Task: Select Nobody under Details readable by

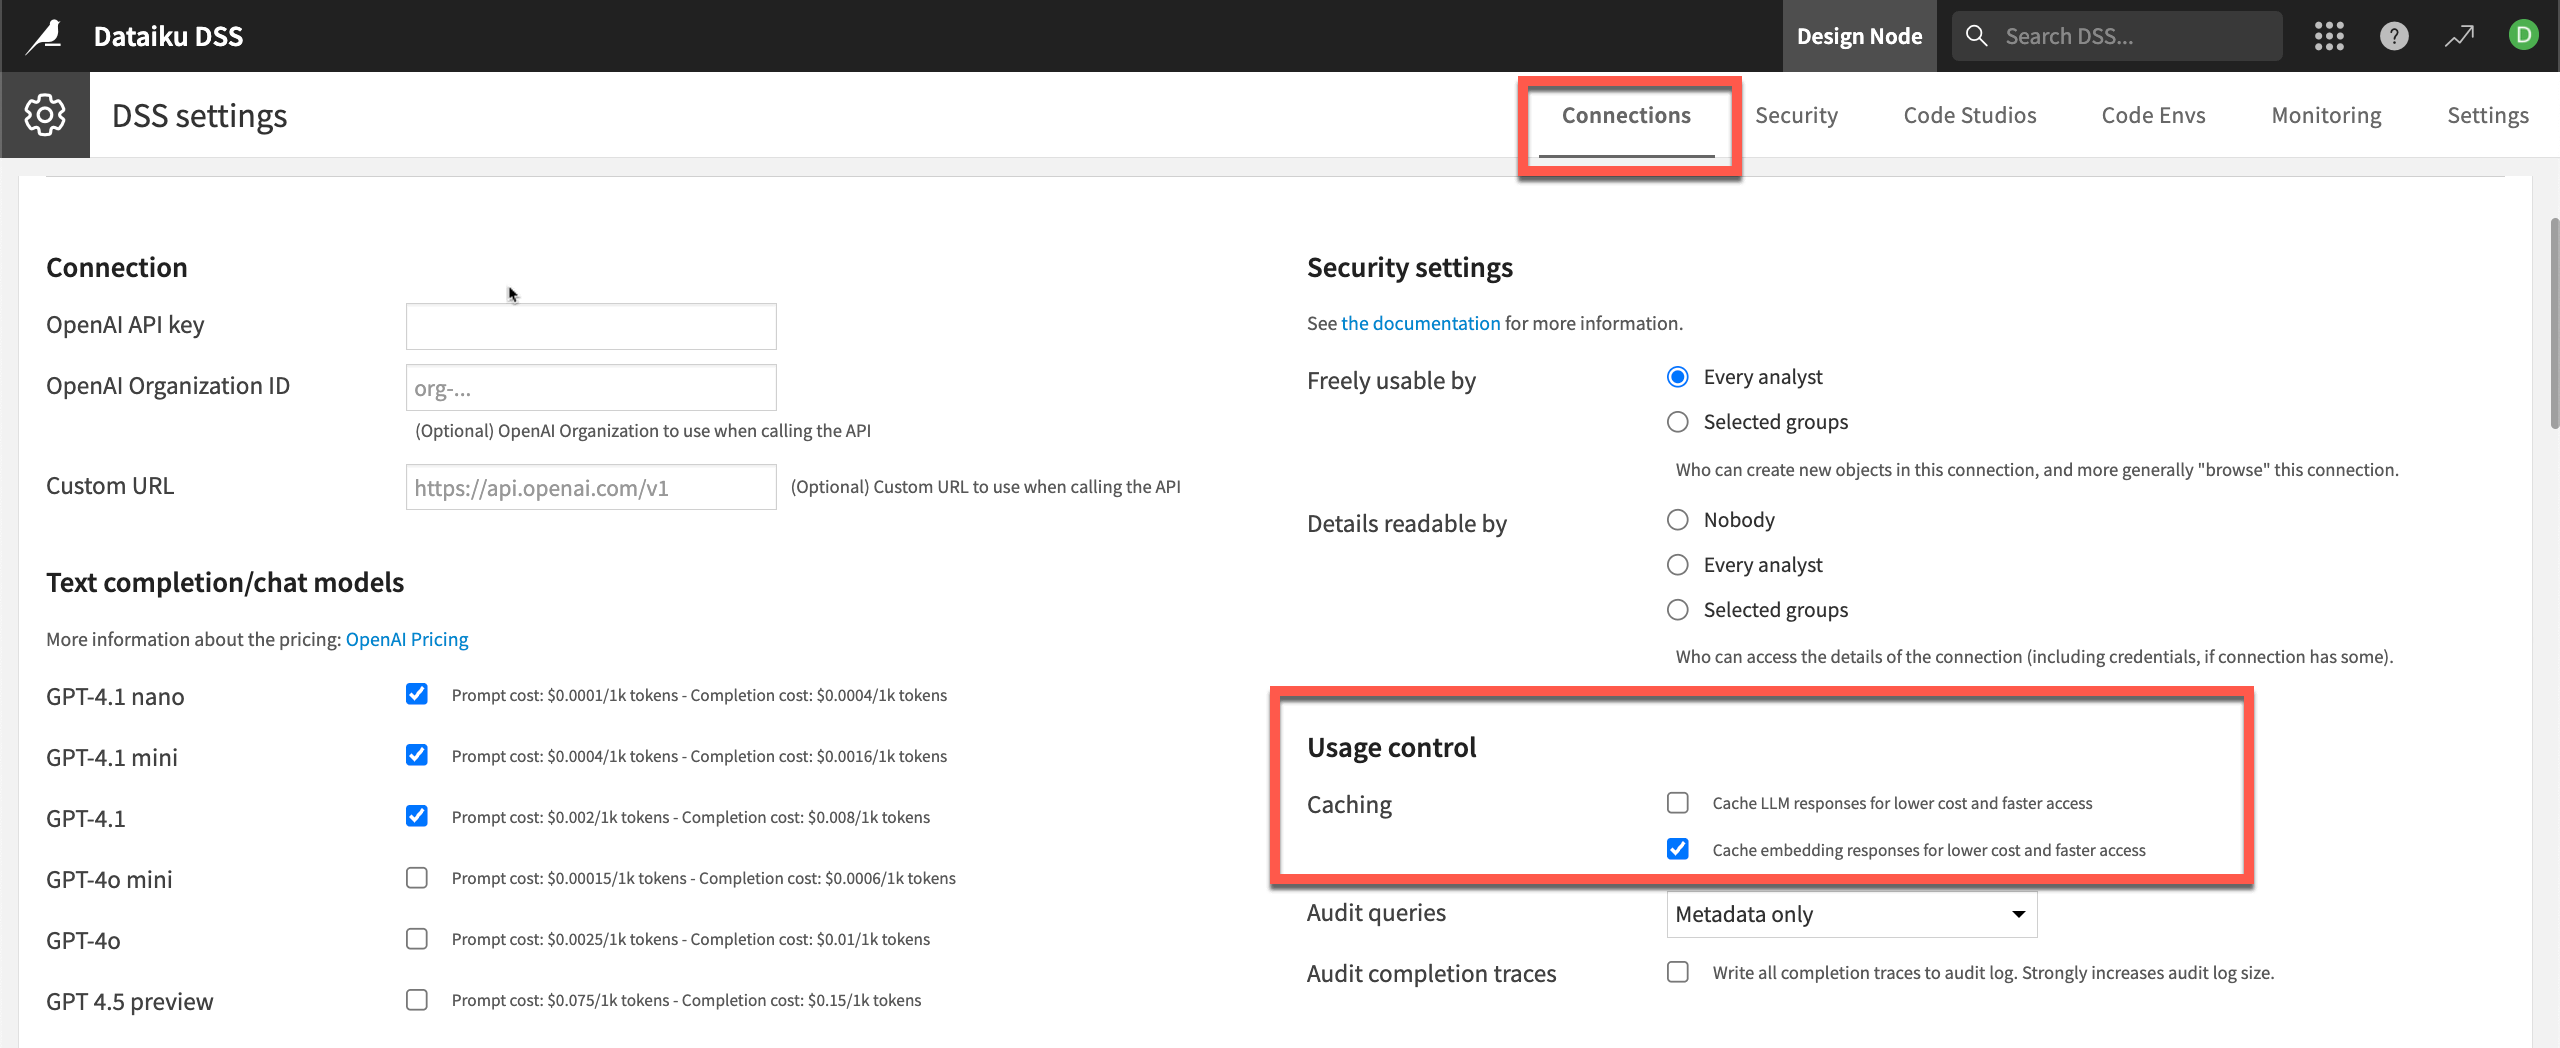Action: coord(1678,519)
